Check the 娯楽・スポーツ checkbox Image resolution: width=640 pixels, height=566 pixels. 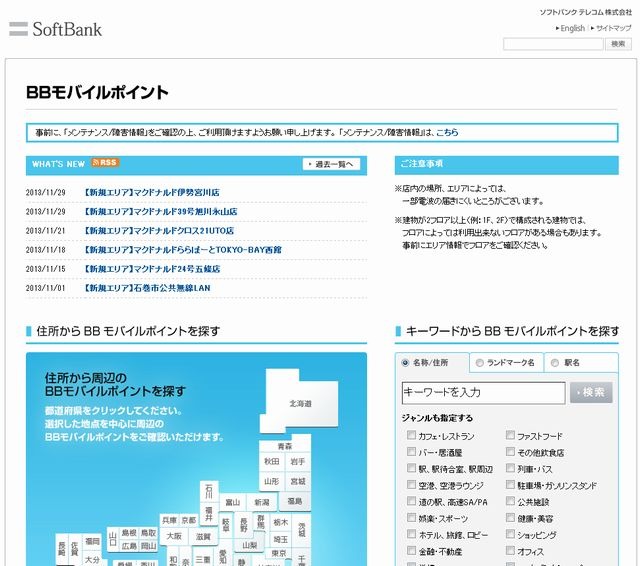(411, 518)
